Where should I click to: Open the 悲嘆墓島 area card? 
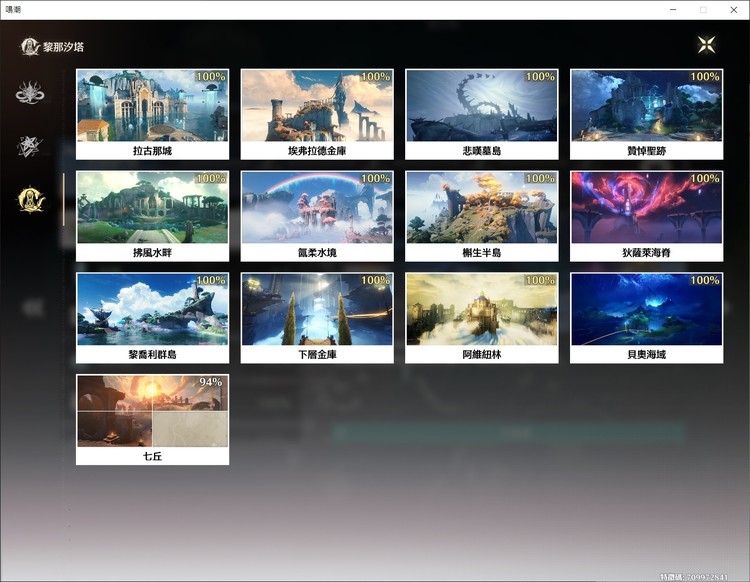click(x=482, y=114)
